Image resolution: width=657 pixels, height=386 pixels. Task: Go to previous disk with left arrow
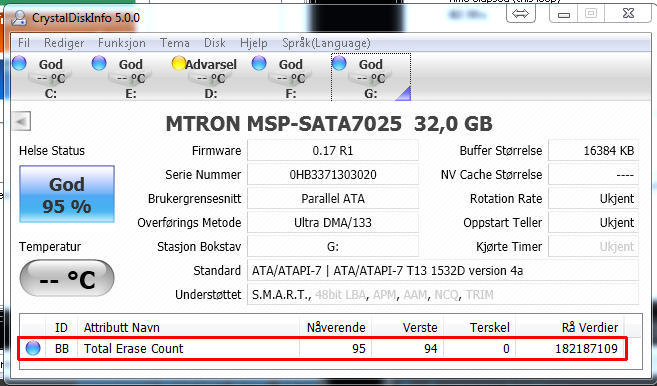click(x=21, y=122)
